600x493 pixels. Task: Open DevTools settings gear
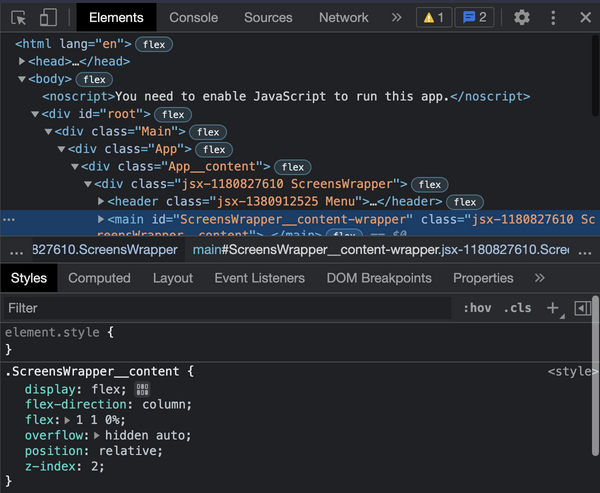[x=521, y=17]
